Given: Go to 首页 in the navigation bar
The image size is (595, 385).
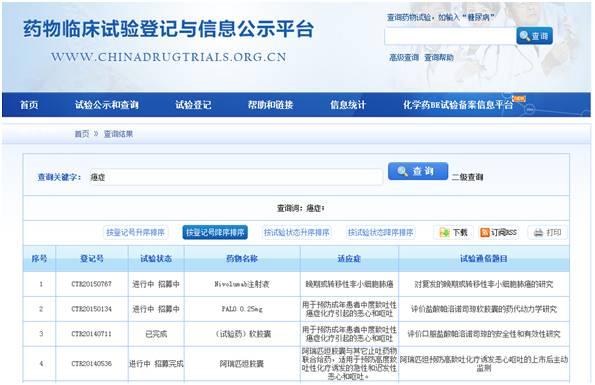Looking at the screenshot, I should (x=29, y=105).
